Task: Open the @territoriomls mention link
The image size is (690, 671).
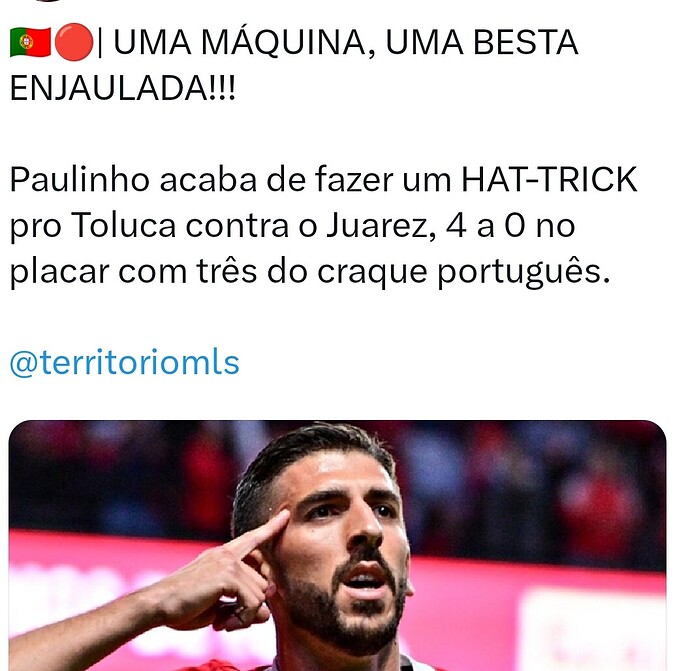Action: [125, 363]
